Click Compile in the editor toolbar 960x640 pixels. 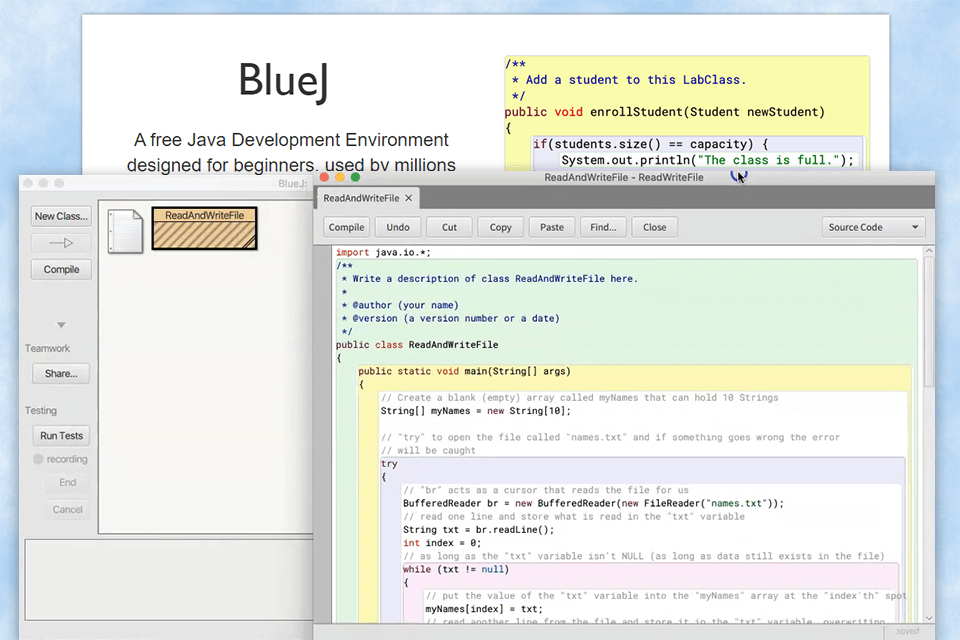click(347, 227)
